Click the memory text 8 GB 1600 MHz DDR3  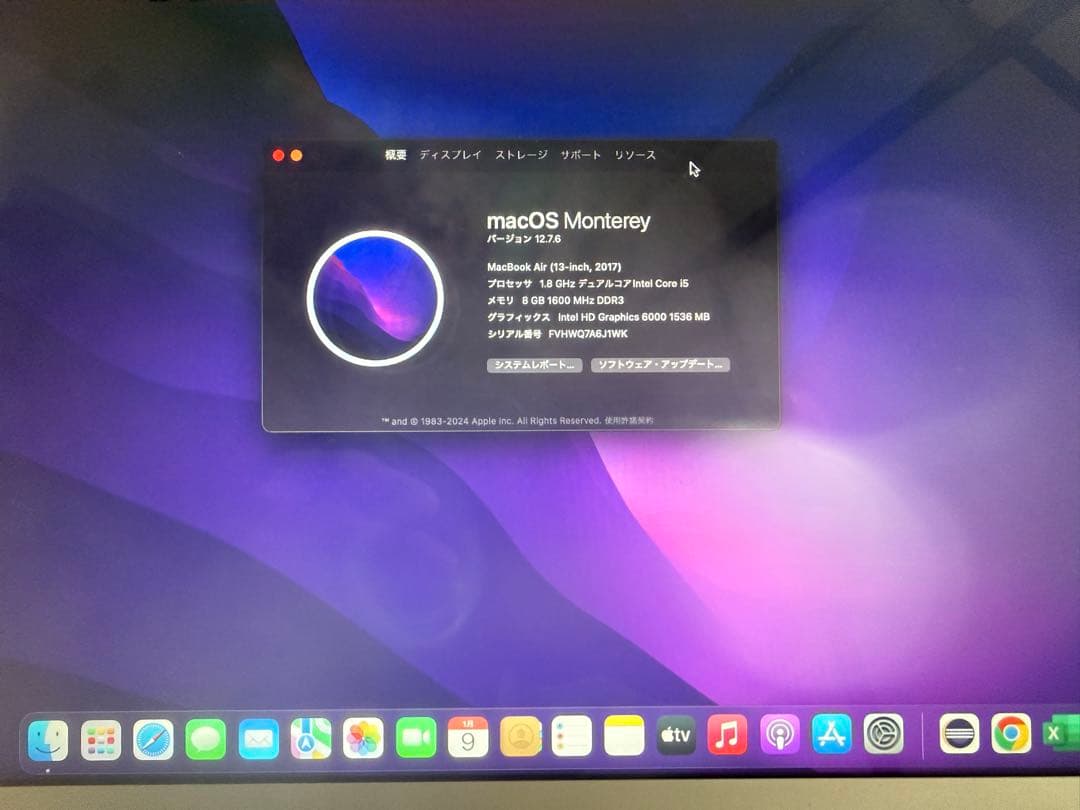pyautogui.click(x=573, y=300)
